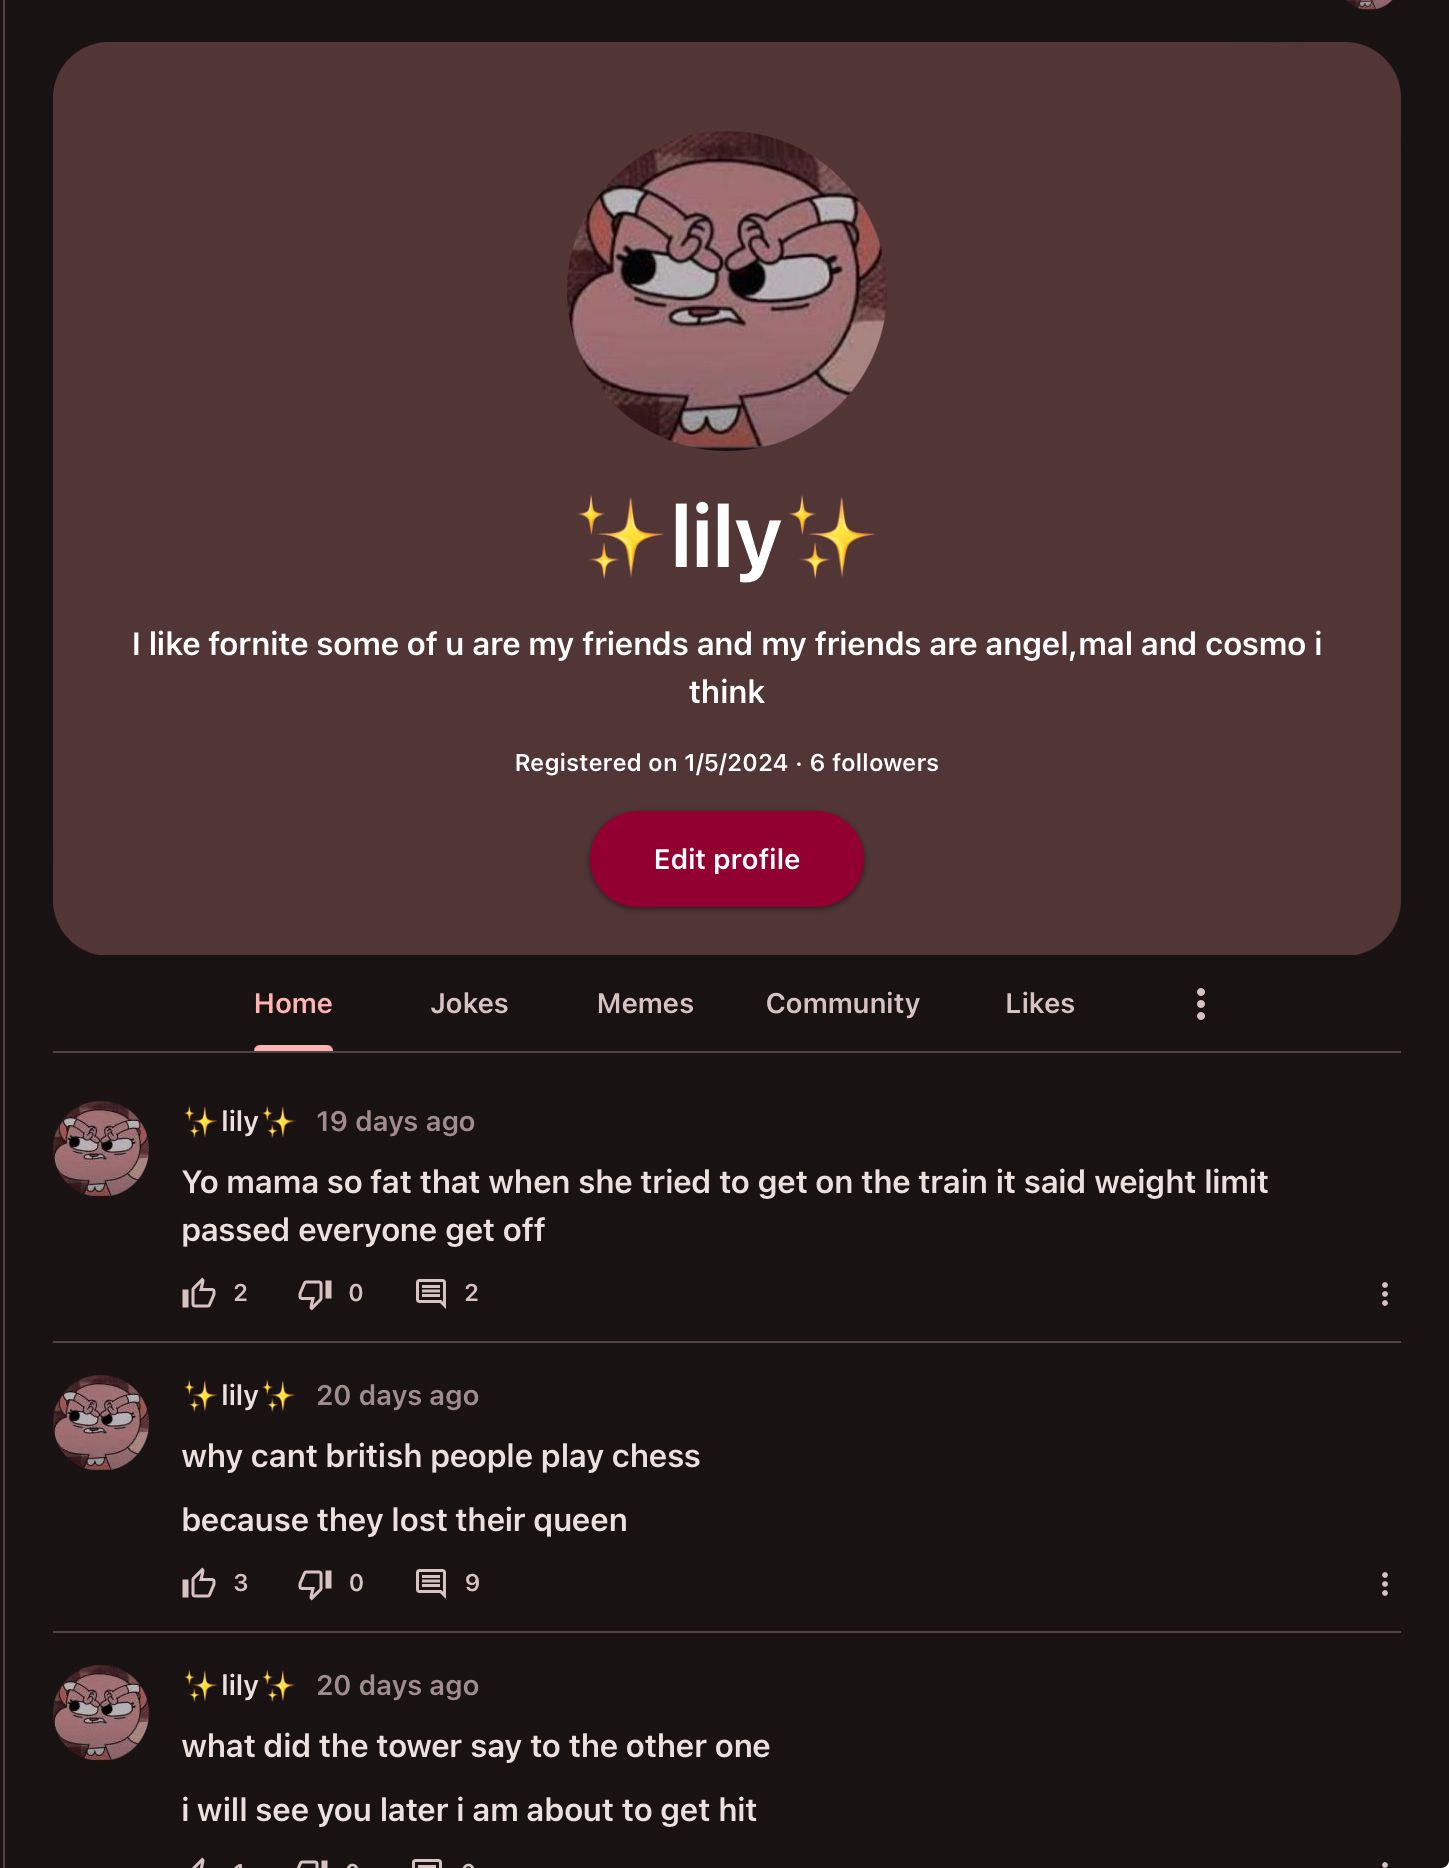Click the Edit profile button
This screenshot has height=1868, width=1449.
click(726, 860)
